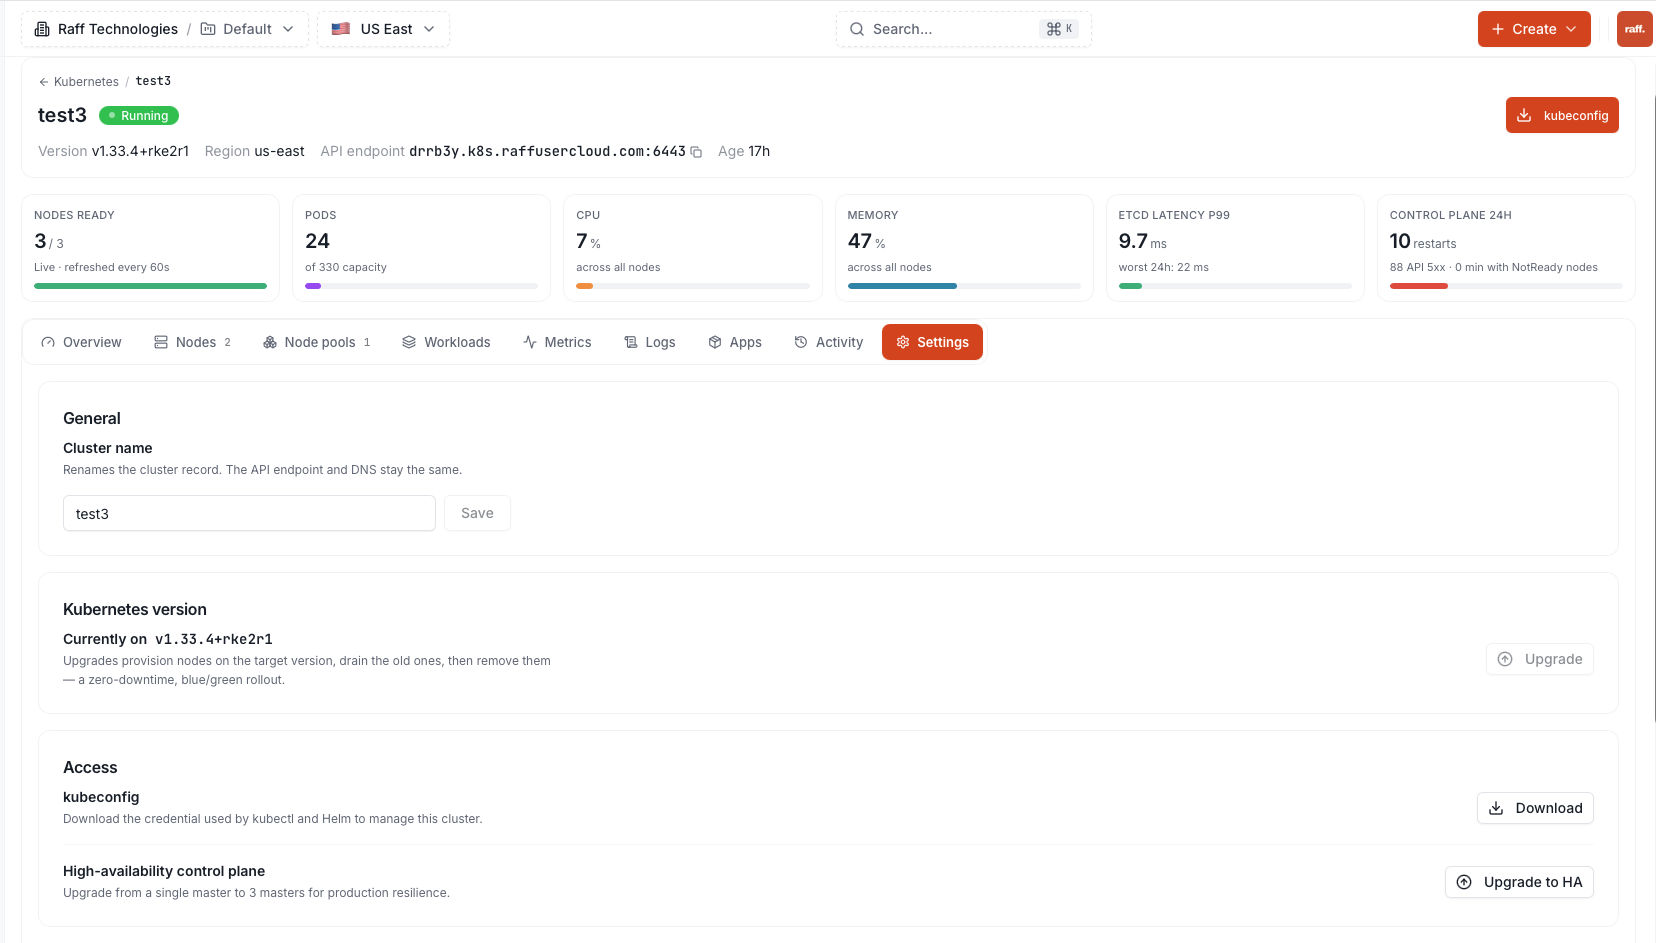Viewport: 1656px width, 943px height.
Task: Click the Etcd latency green bar
Action: (x=1130, y=286)
